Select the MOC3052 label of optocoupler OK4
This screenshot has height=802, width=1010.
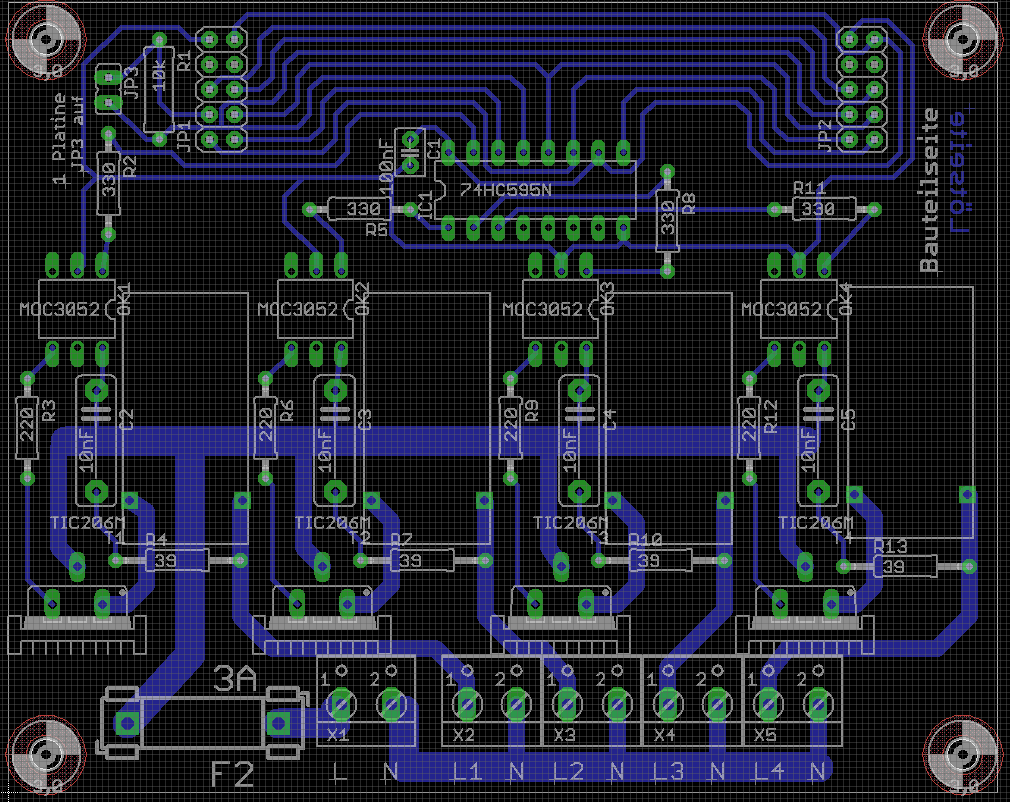[781, 309]
